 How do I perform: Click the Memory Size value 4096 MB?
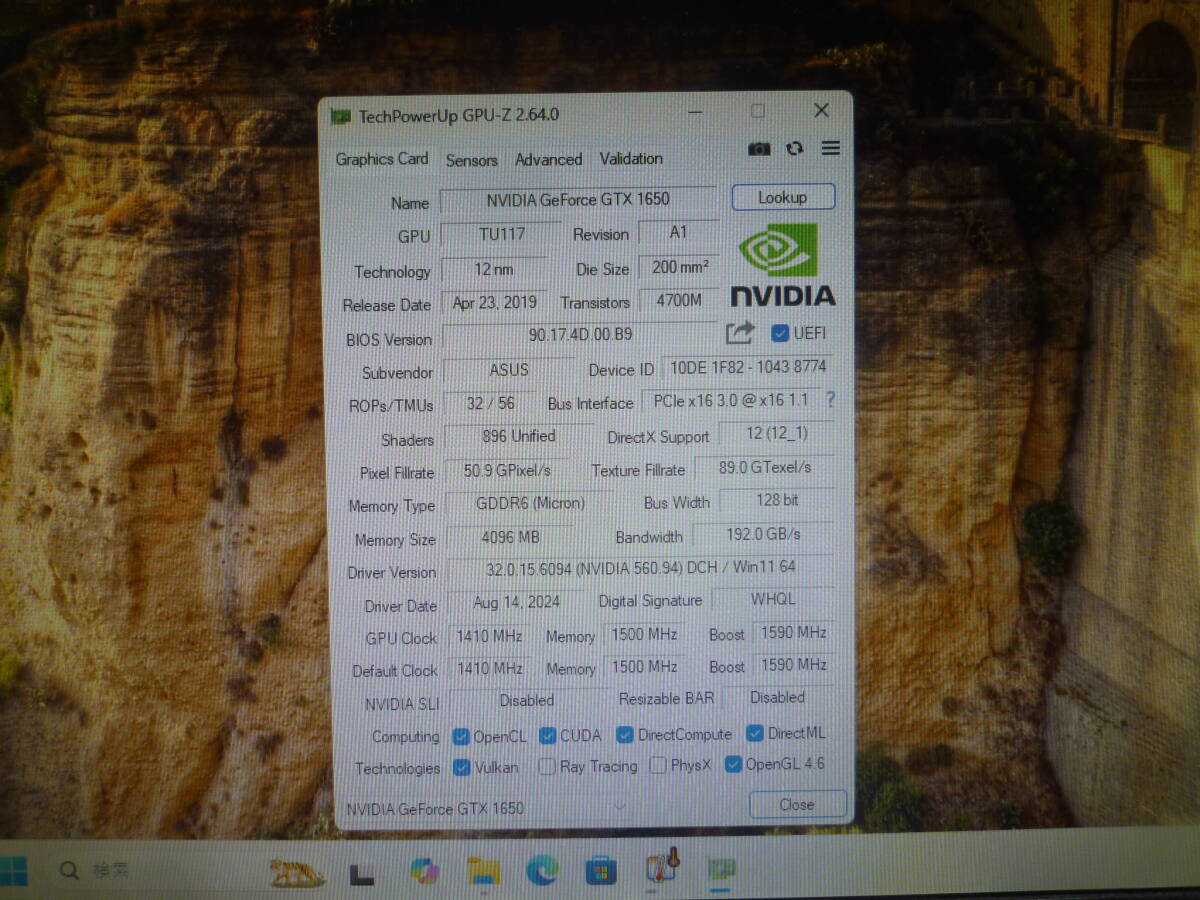click(510, 537)
